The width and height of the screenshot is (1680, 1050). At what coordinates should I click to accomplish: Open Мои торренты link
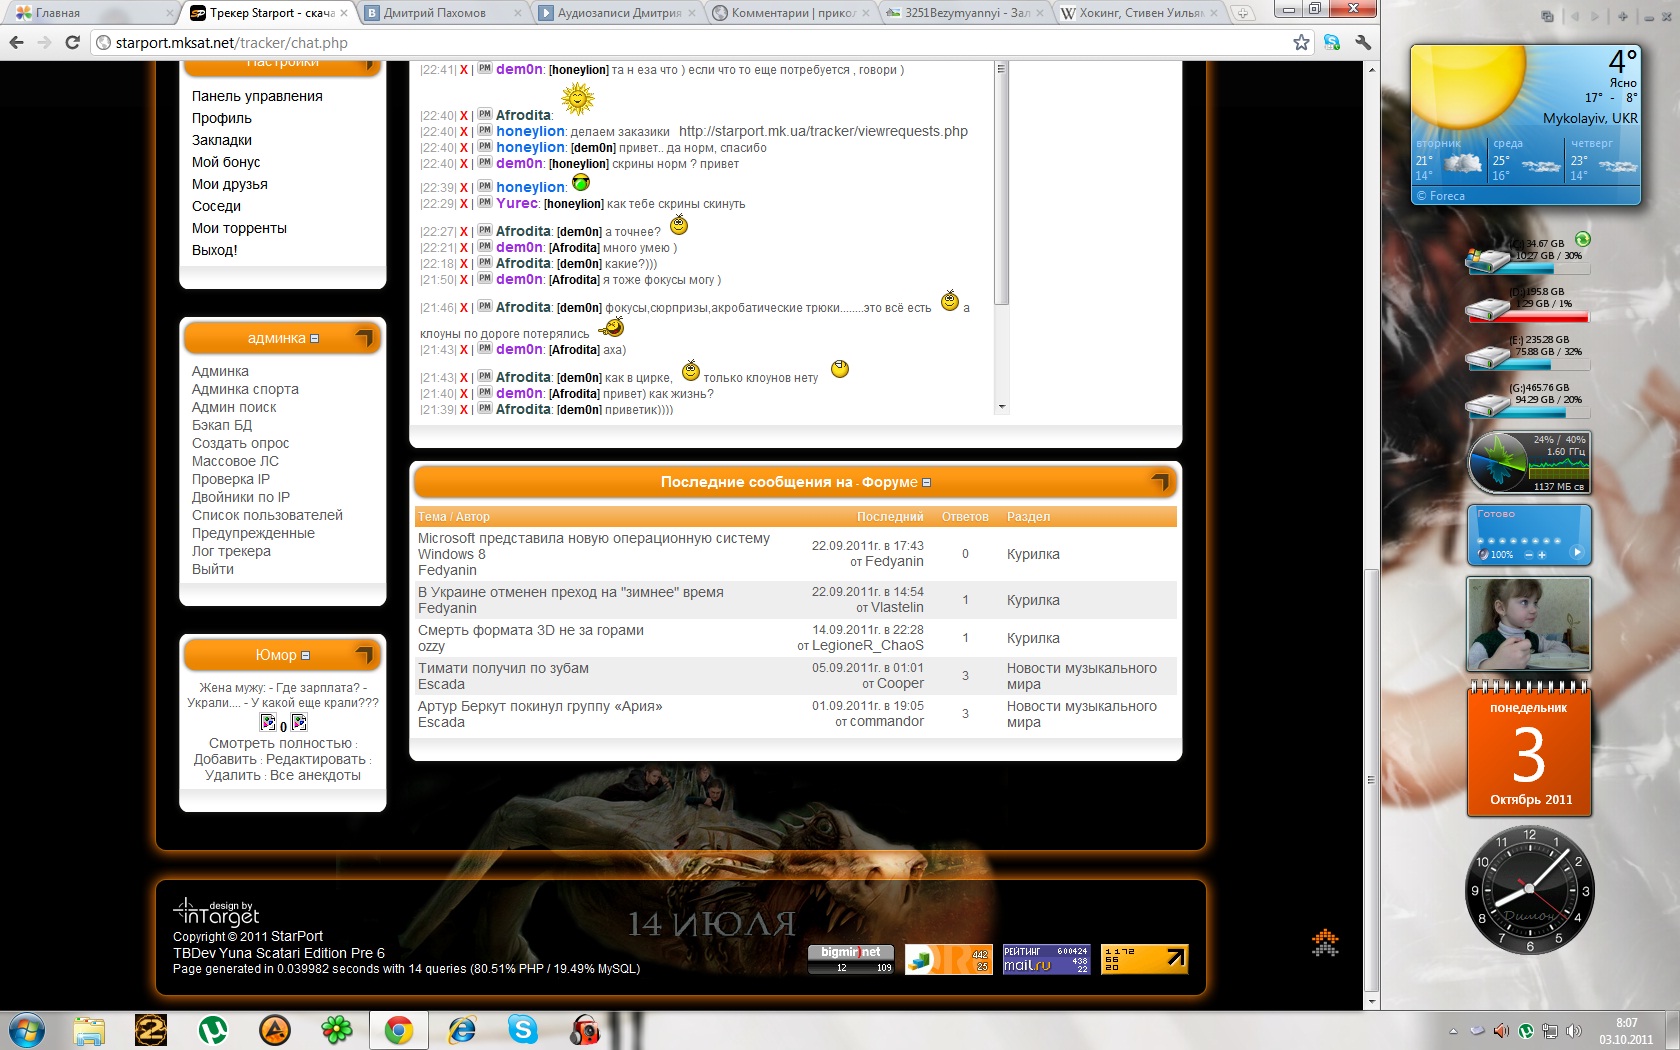[x=239, y=228]
